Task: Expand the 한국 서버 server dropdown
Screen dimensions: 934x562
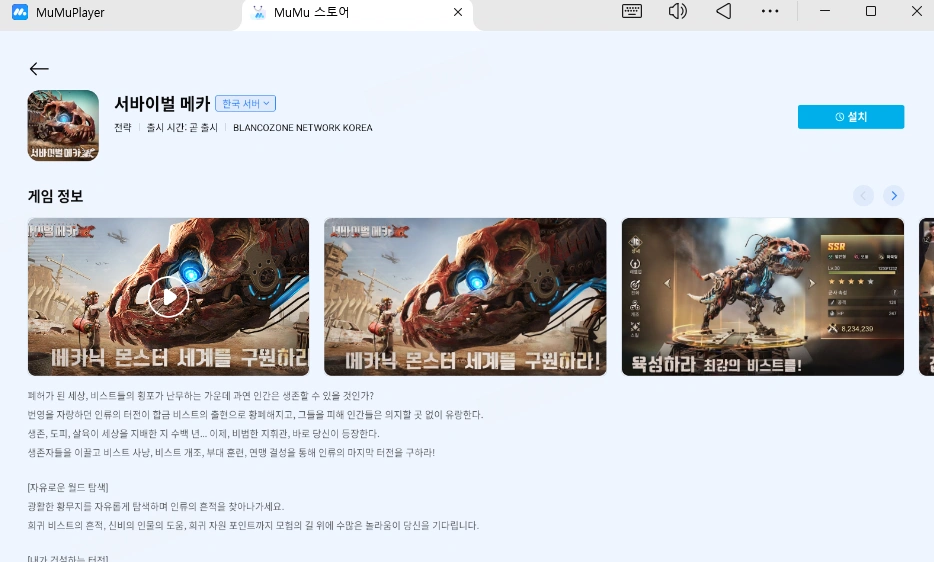Action: (x=245, y=104)
